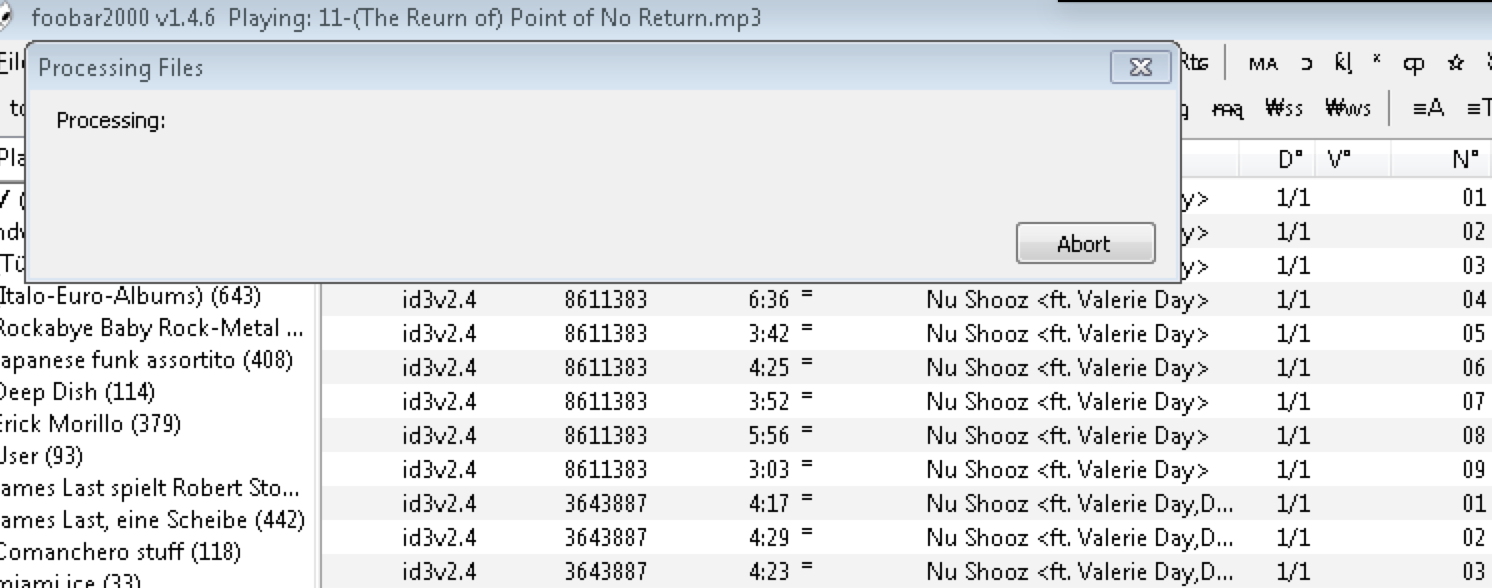Abort the file processing
The height and width of the screenshot is (588, 1492).
pos(1085,244)
